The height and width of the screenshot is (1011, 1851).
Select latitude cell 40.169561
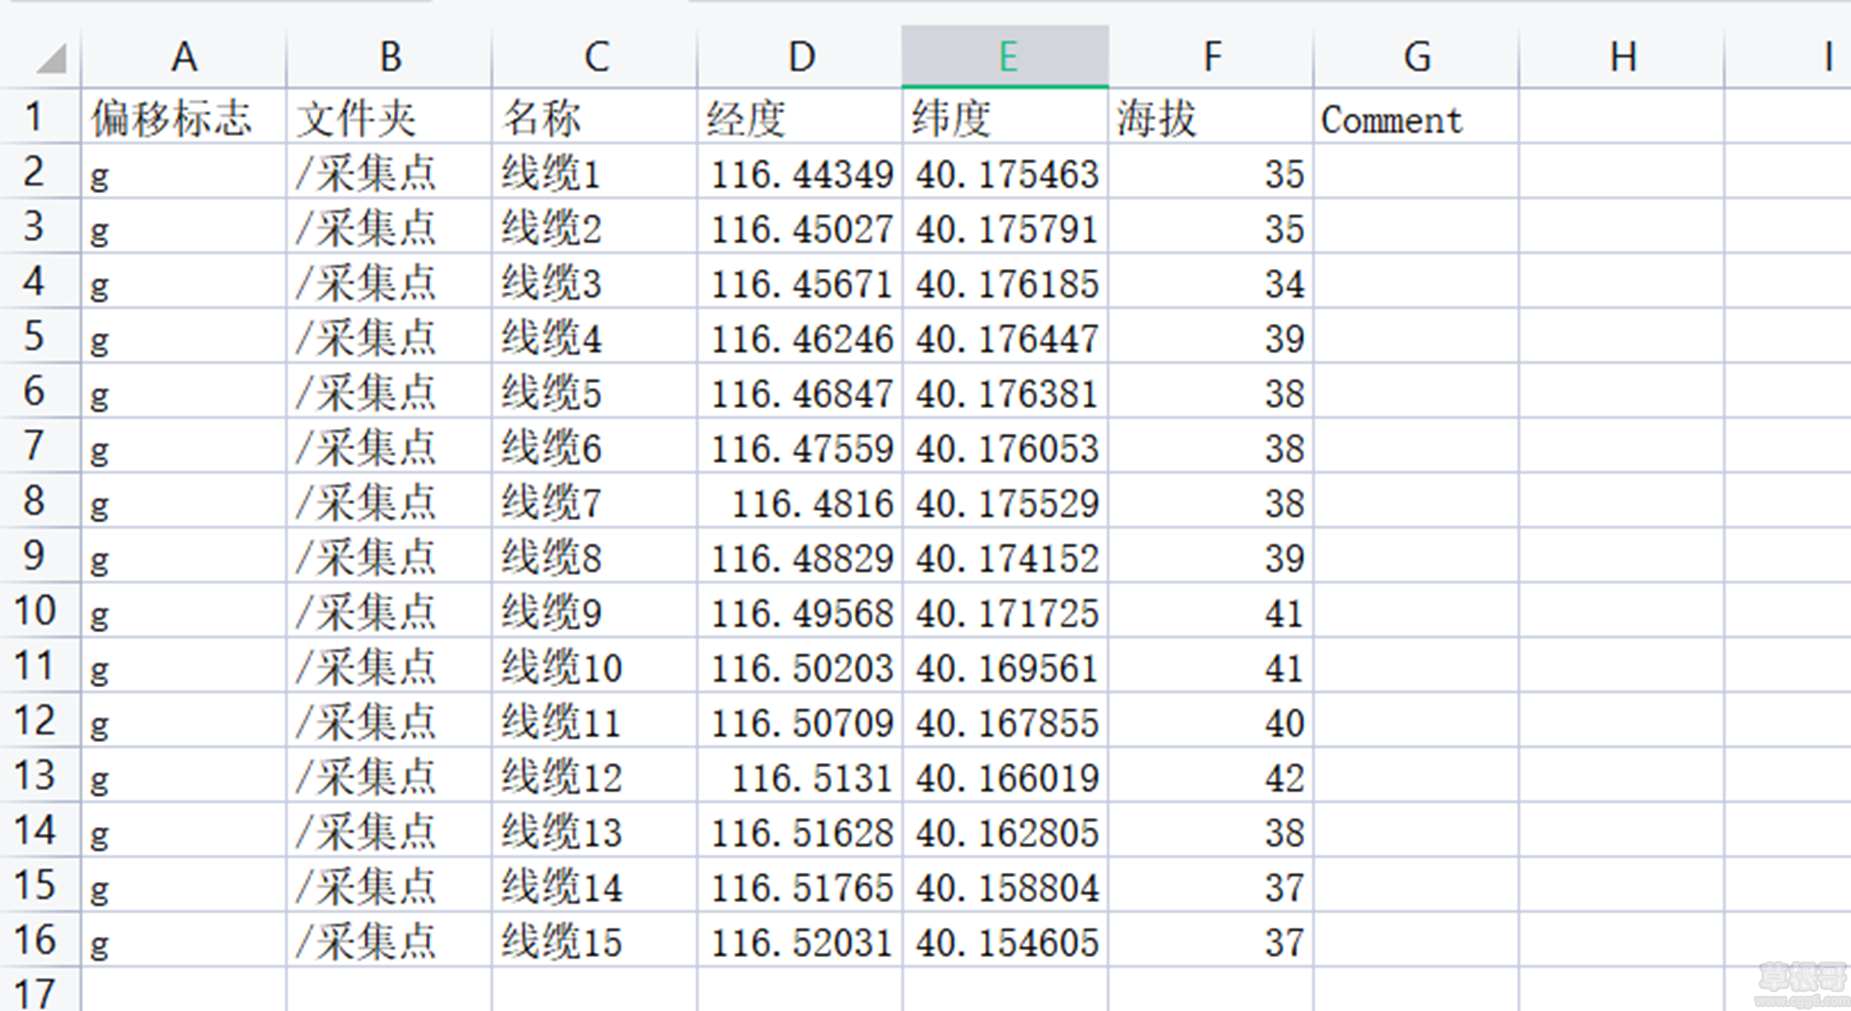[1005, 665]
